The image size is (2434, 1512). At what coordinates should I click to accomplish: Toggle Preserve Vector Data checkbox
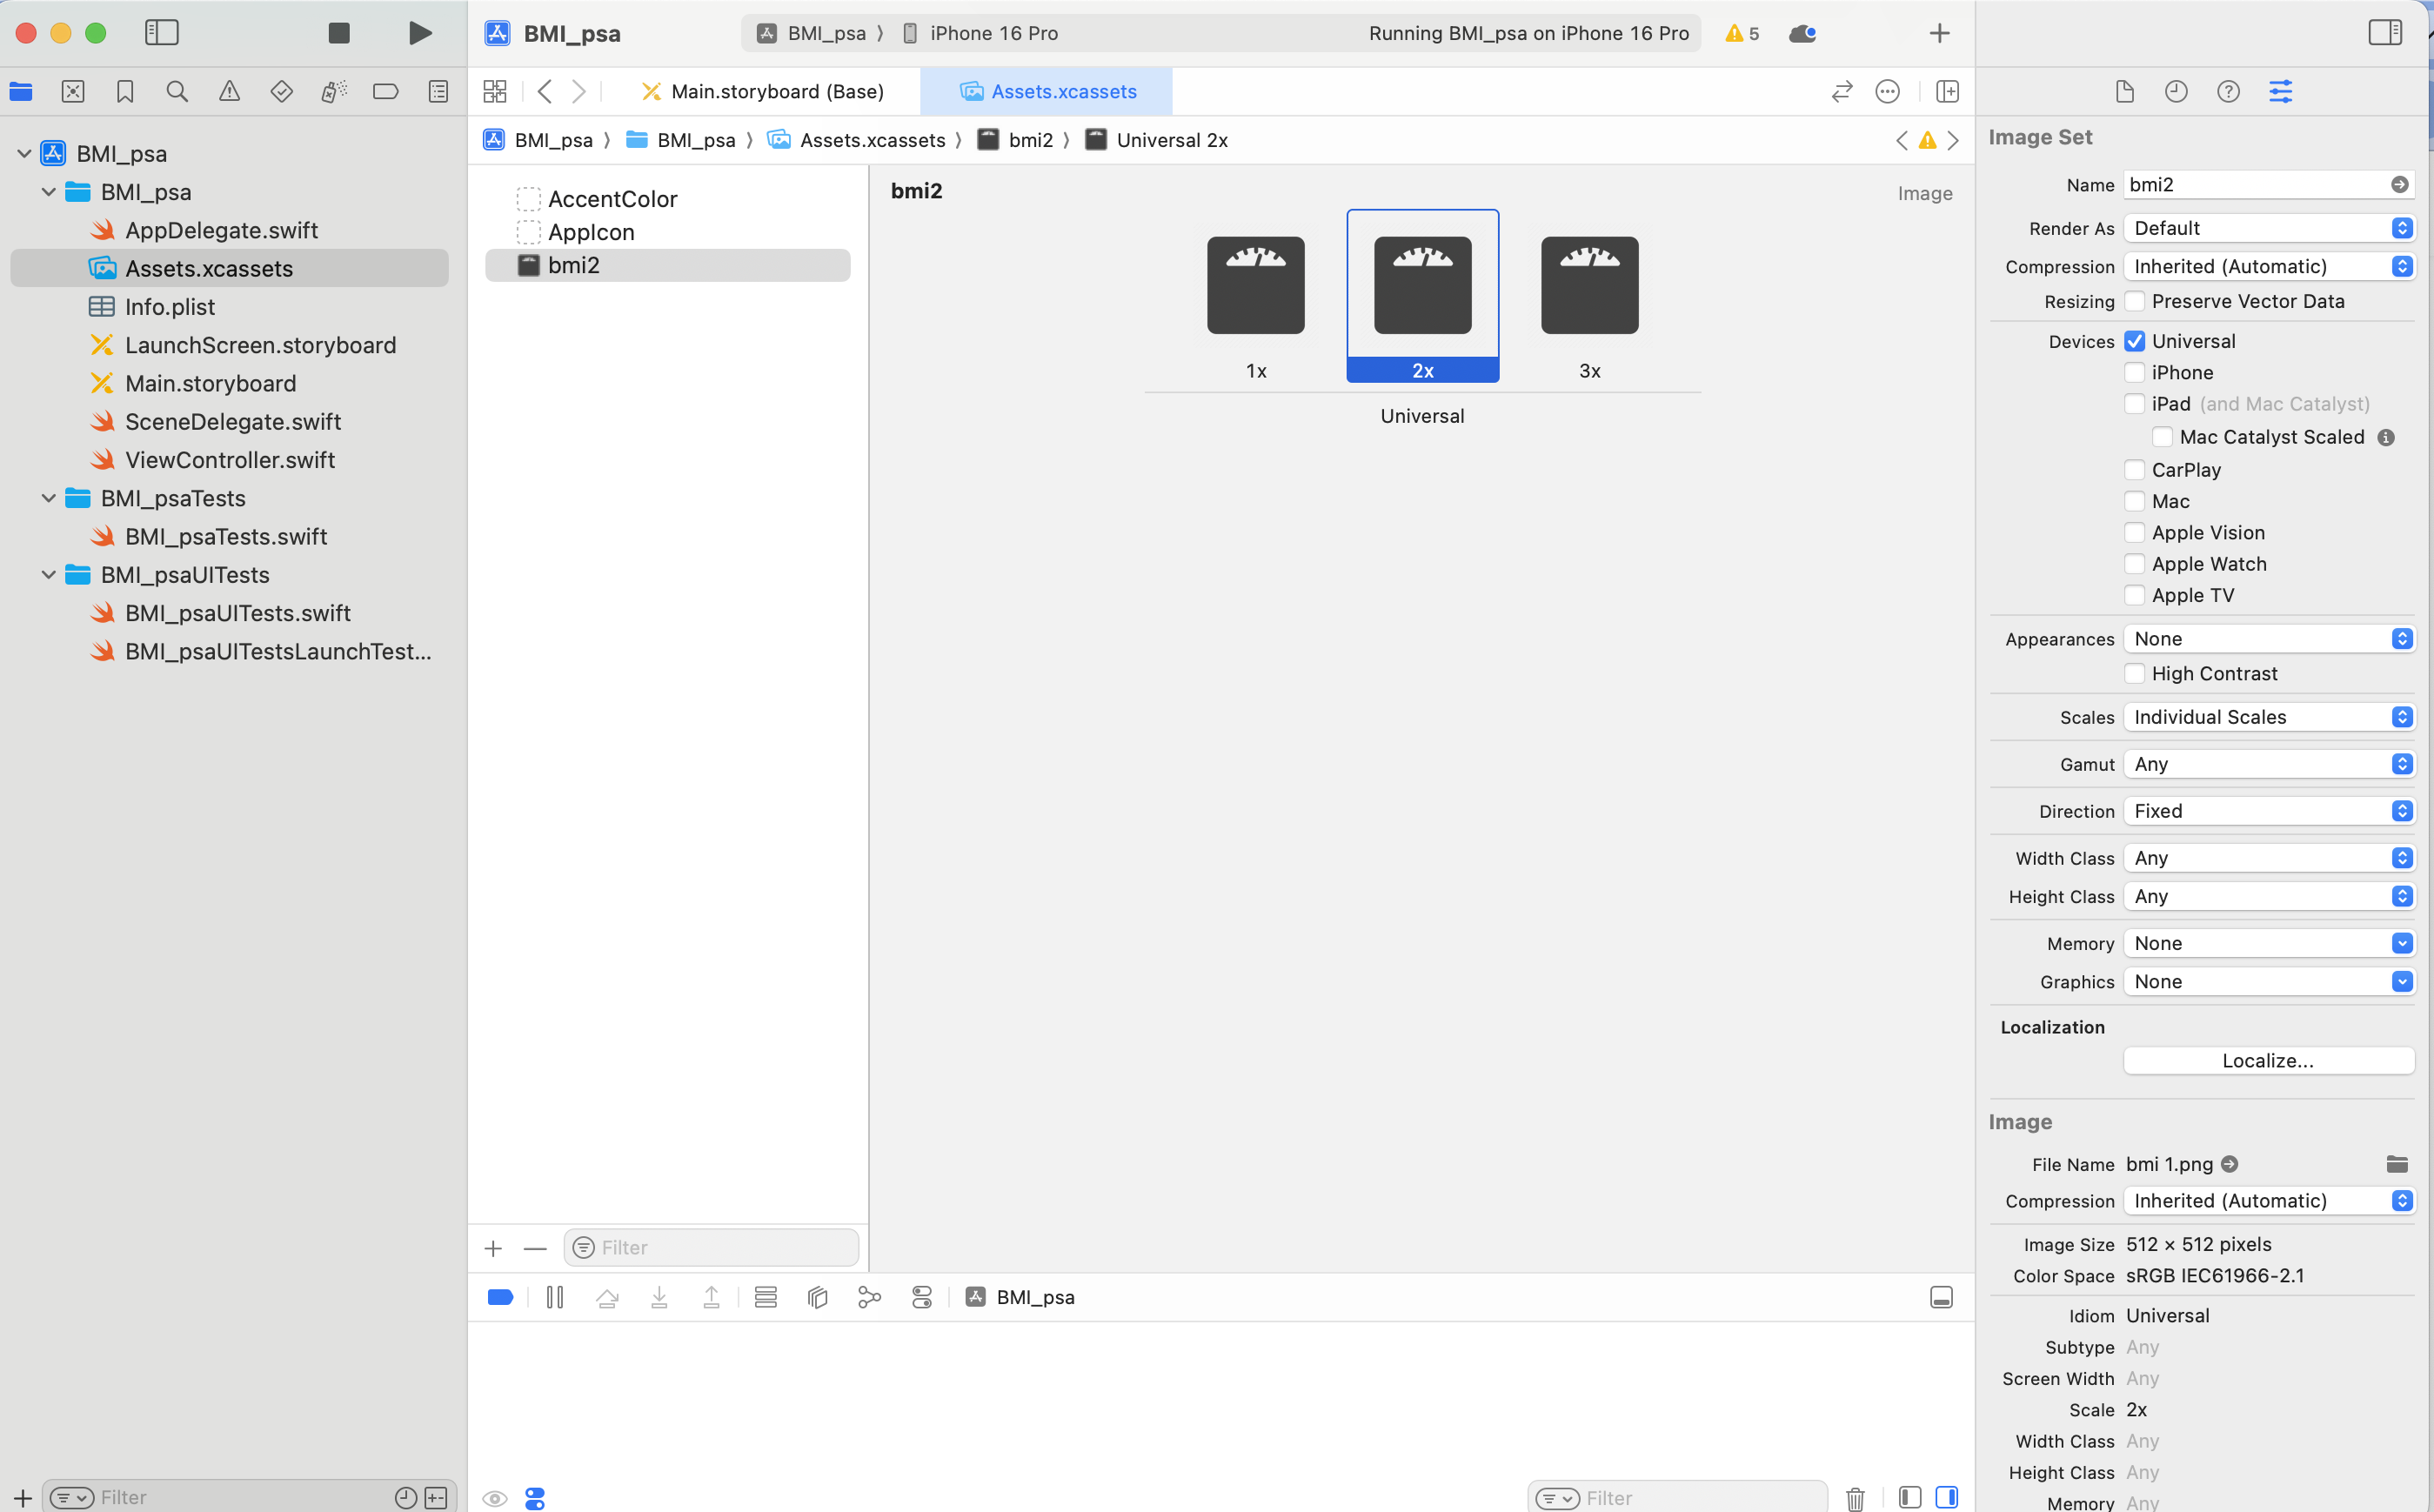[x=2134, y=301]
